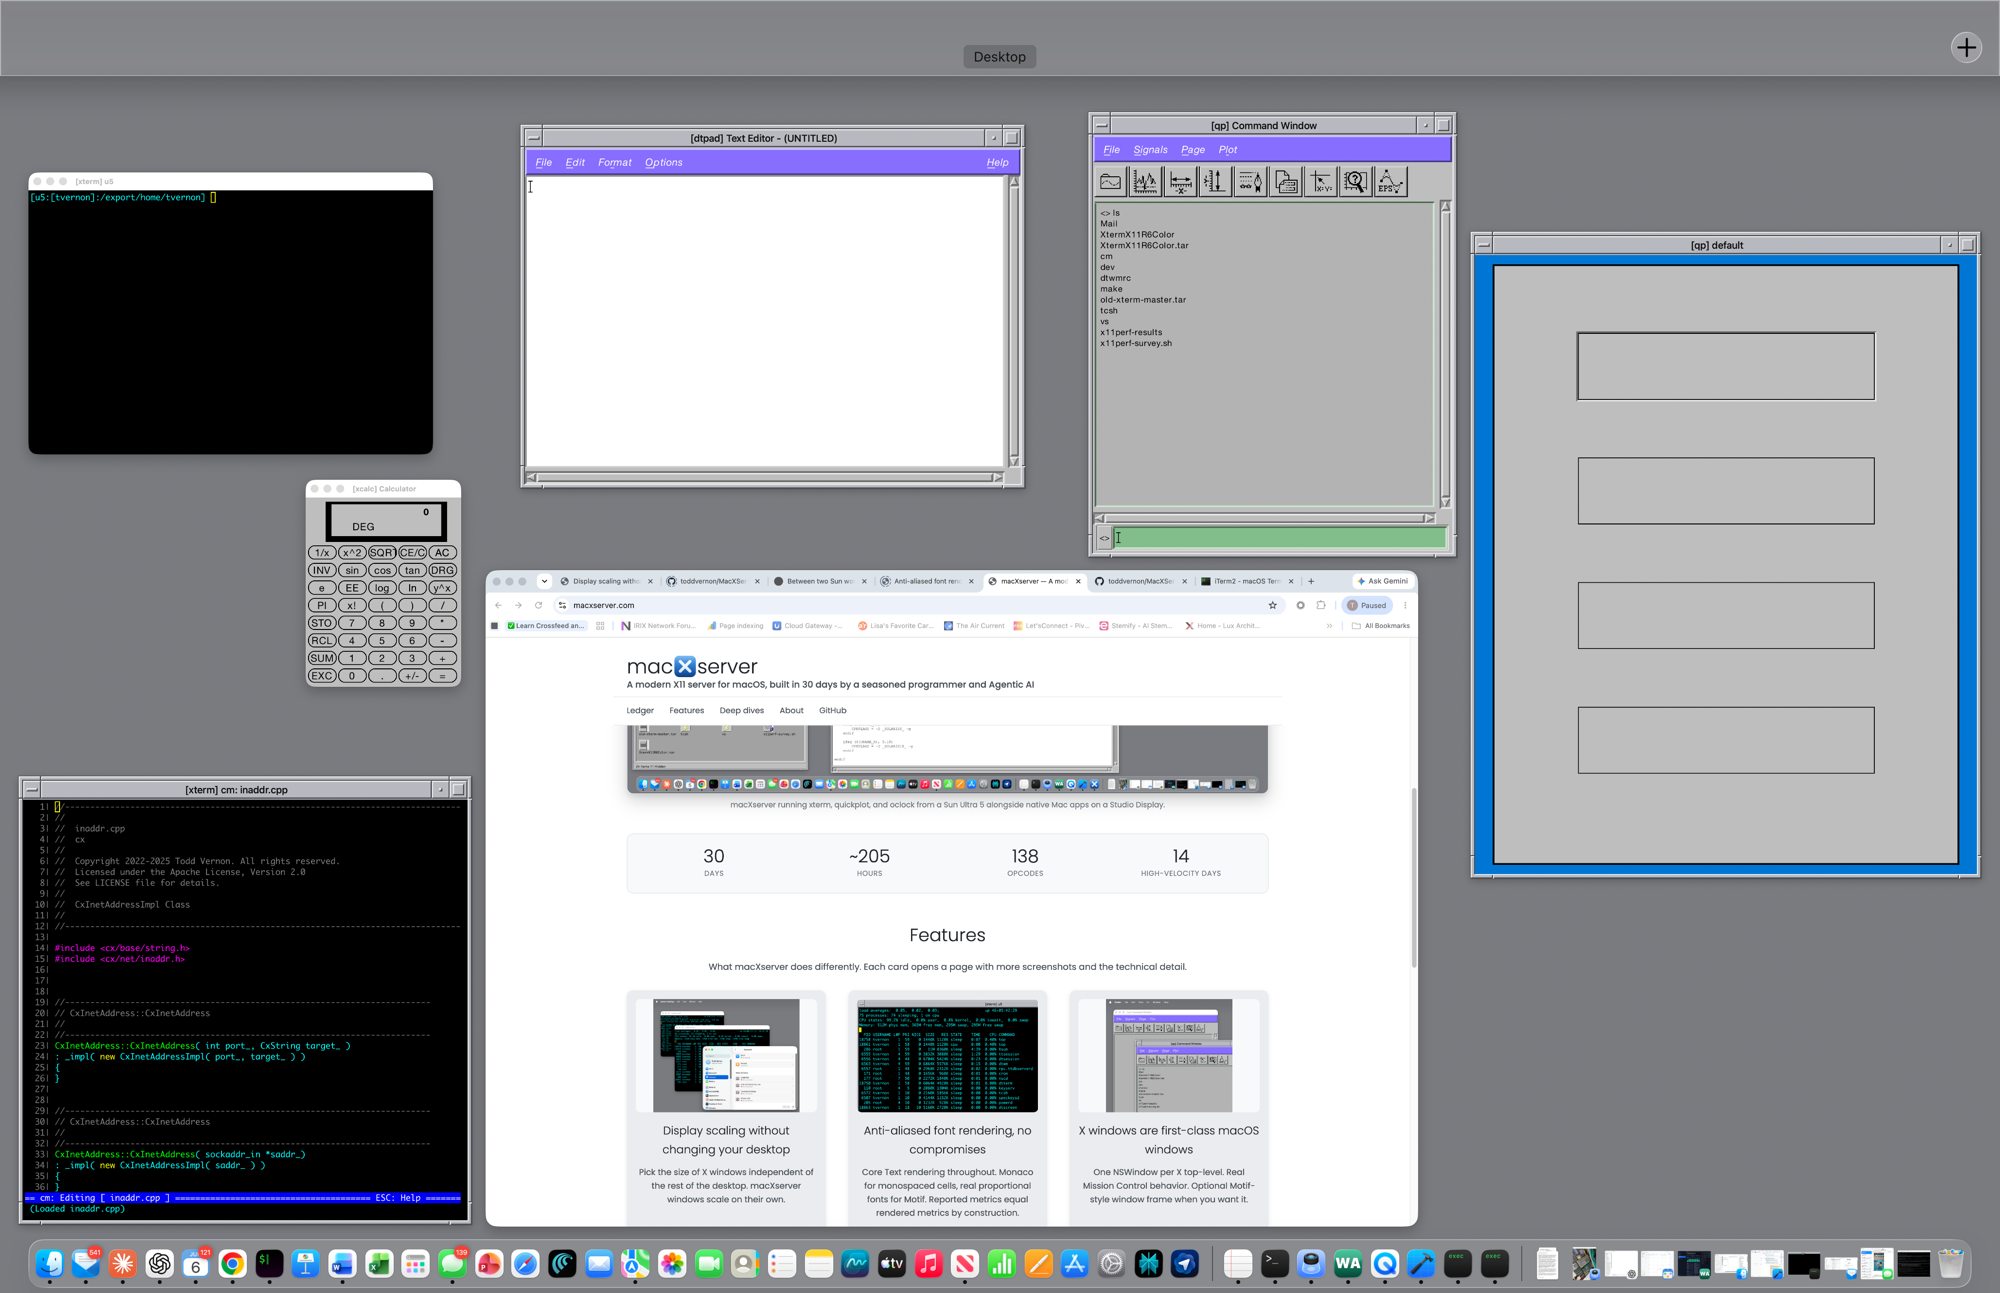Image resolution: width=2000 pixels, height=1293 pixels.
Task: Toggle DRG angle mode on calculator
Action: coord(442,570)
